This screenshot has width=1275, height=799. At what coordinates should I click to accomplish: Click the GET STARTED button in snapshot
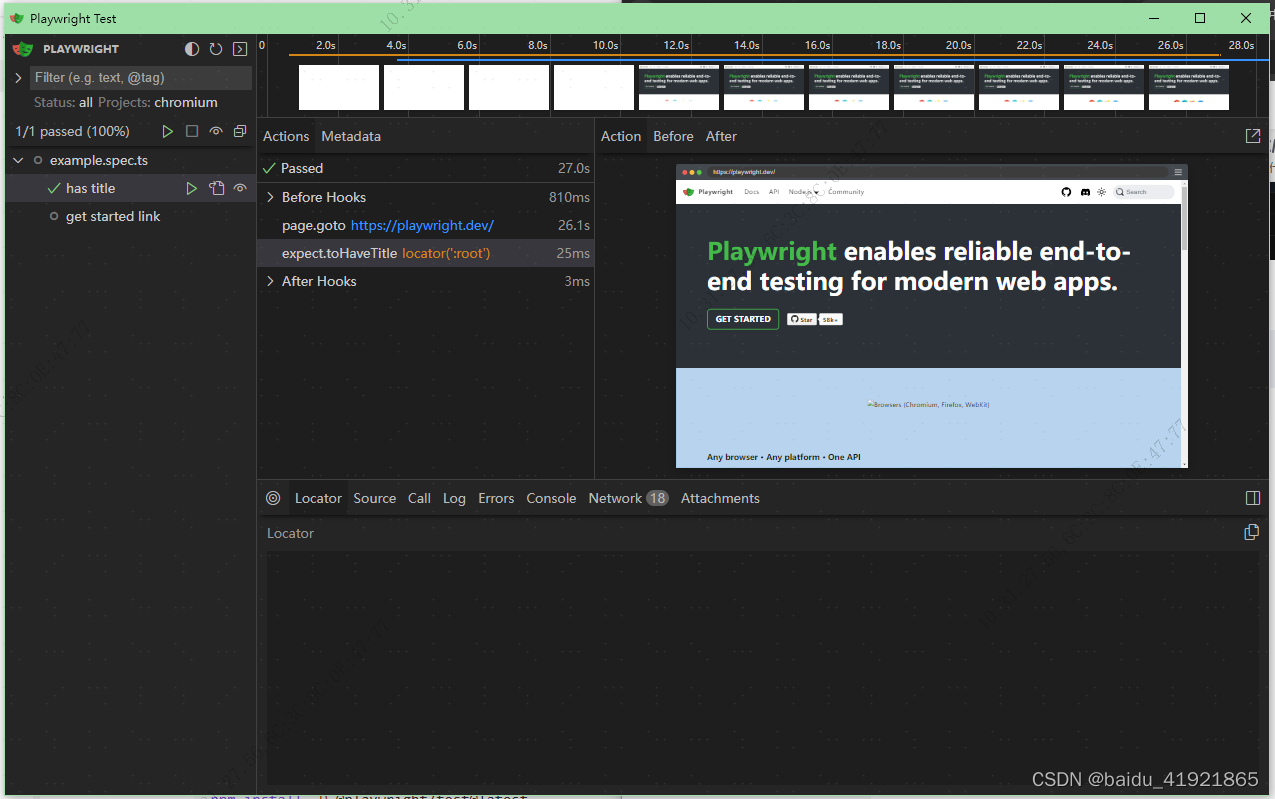(743, 319)
